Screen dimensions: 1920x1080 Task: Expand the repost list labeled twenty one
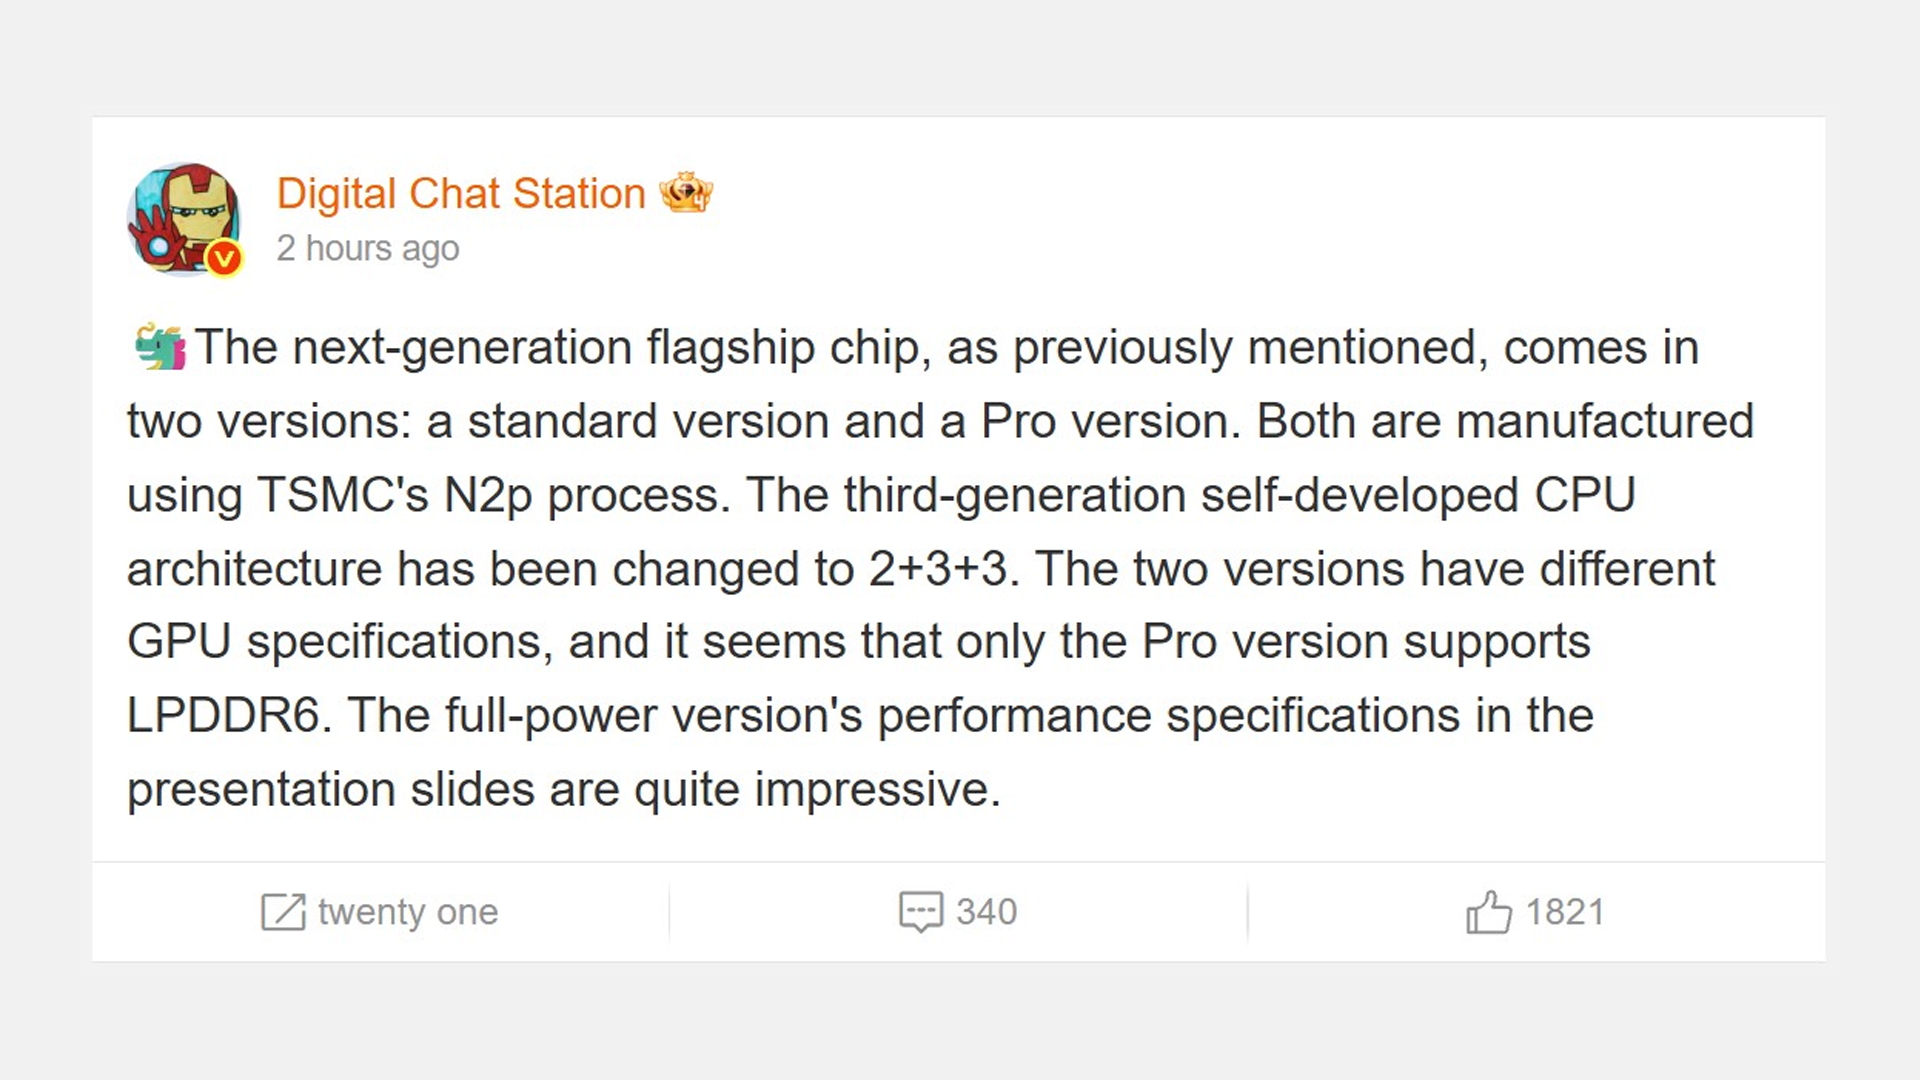pyautogui.click(x=405, y=911)
